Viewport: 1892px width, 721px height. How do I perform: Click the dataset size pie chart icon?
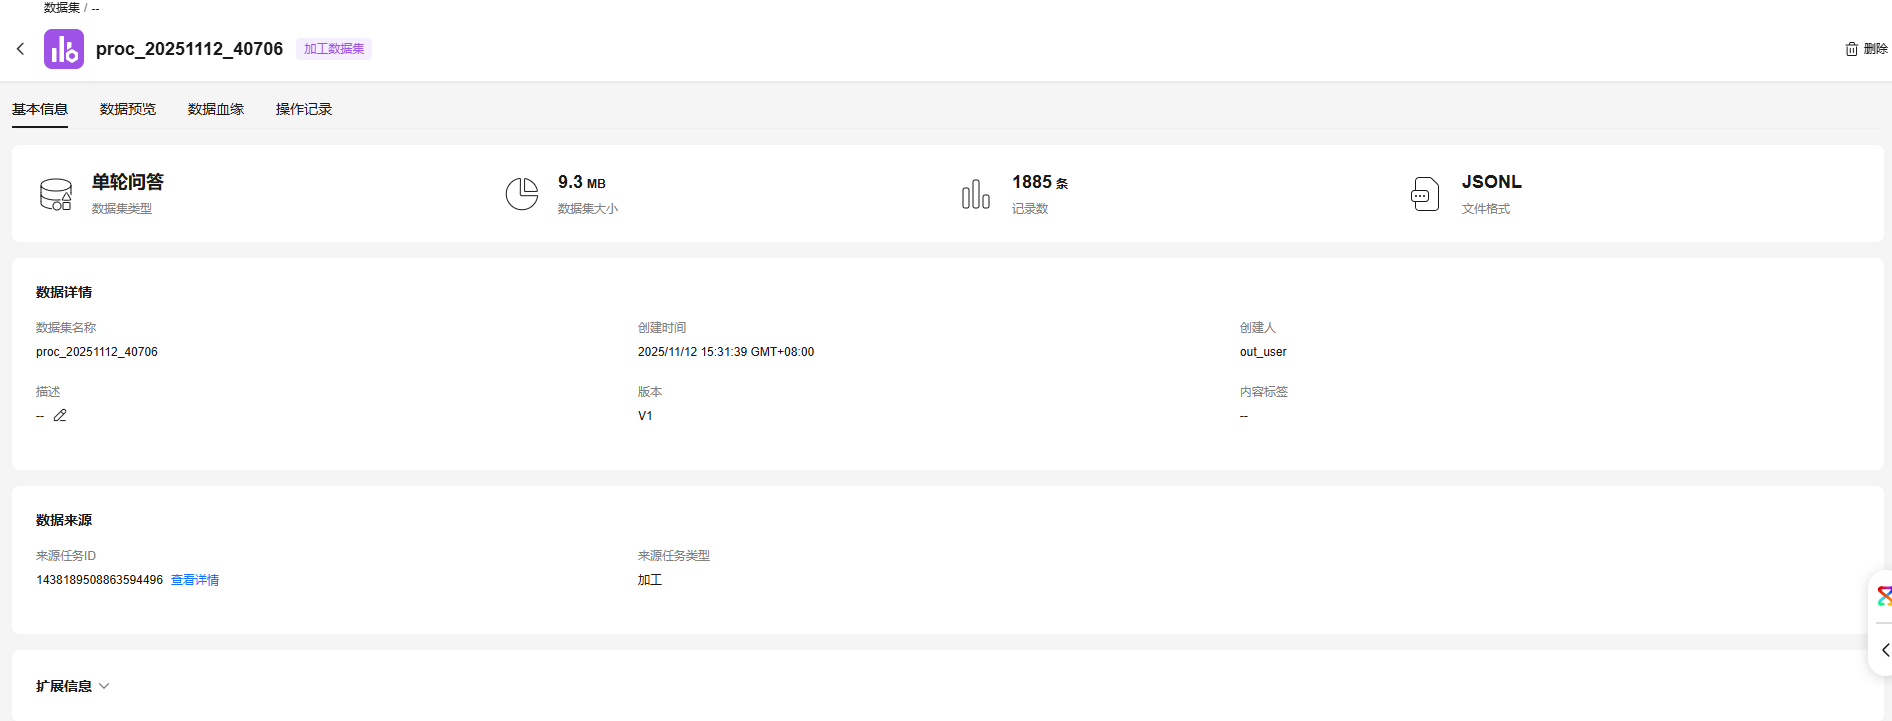[x=521, y=194]
